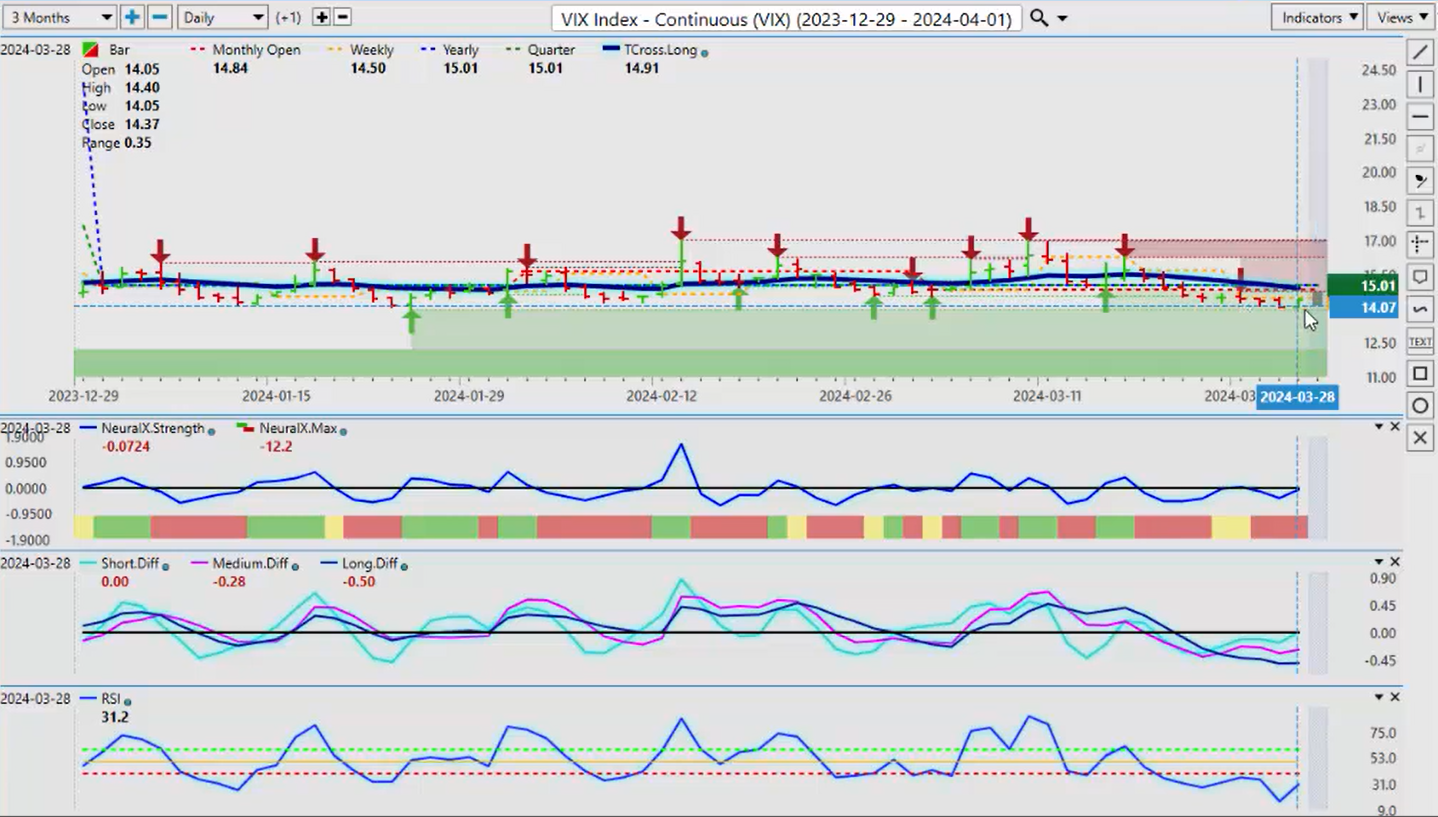Close the Short/Medium/Long Diff panel
Viewport: 1438px width, 817px height.
1395,562
